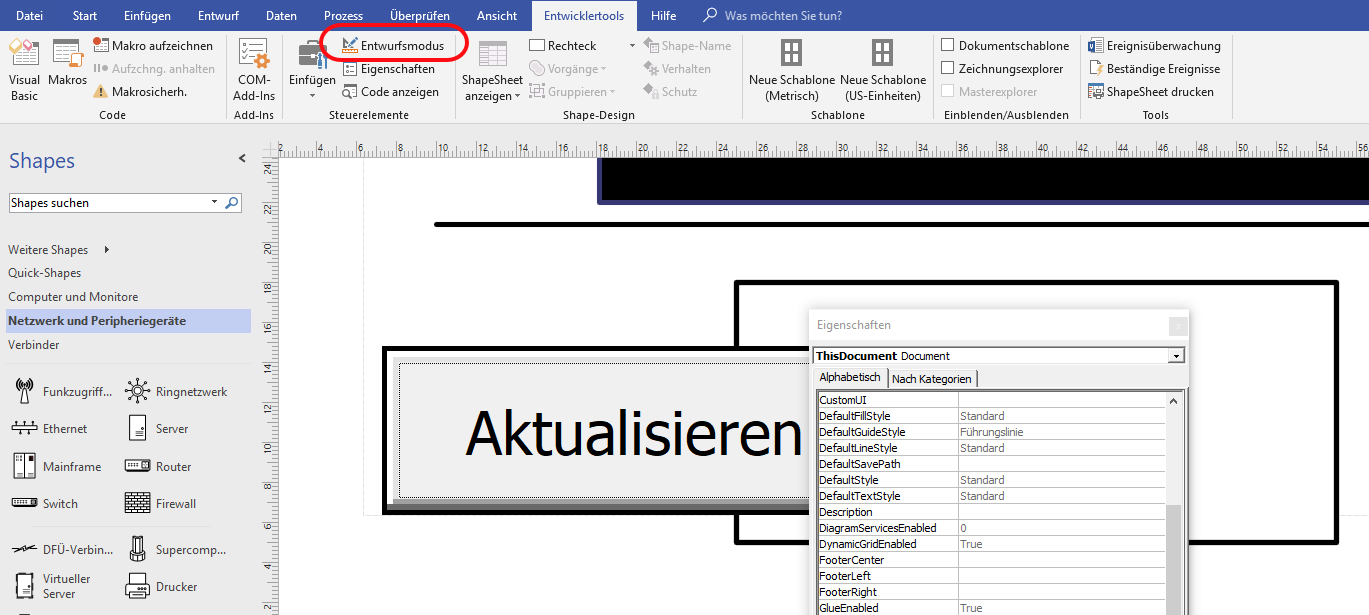
Task: Enable the Zeichnungsexplorer checkbox
Action: tap(948, 68)
